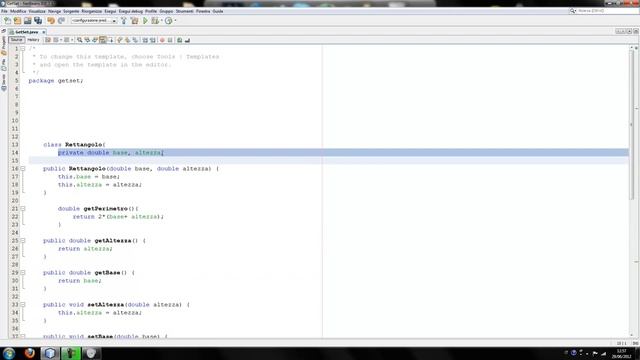Click the red macro record icon
Viewport: 640px width, 360px height.
tap(162, 40)
